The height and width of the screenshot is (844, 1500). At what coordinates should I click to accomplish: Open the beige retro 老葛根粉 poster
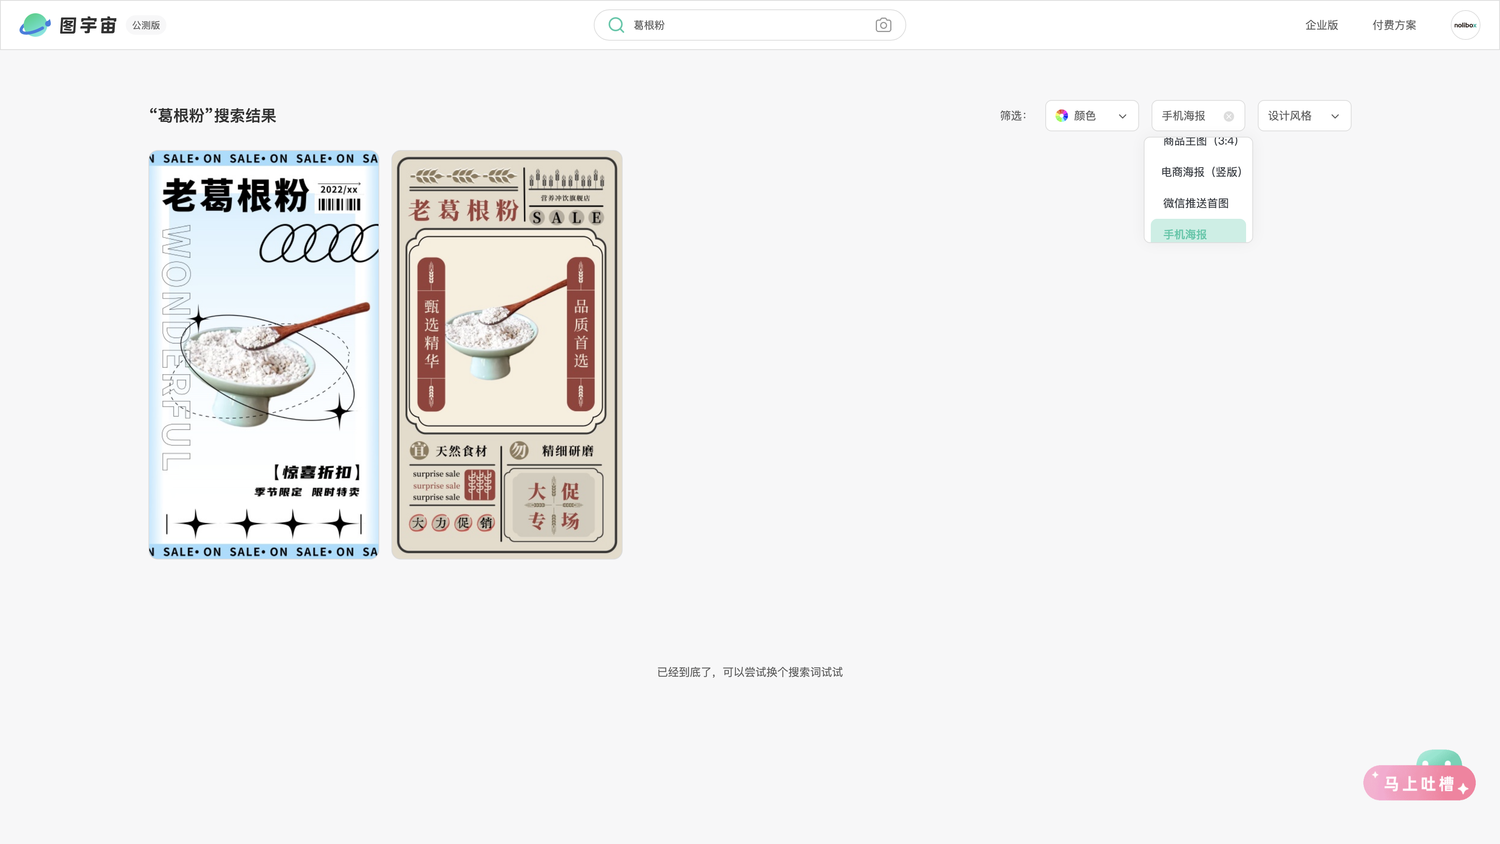[507, 355]
